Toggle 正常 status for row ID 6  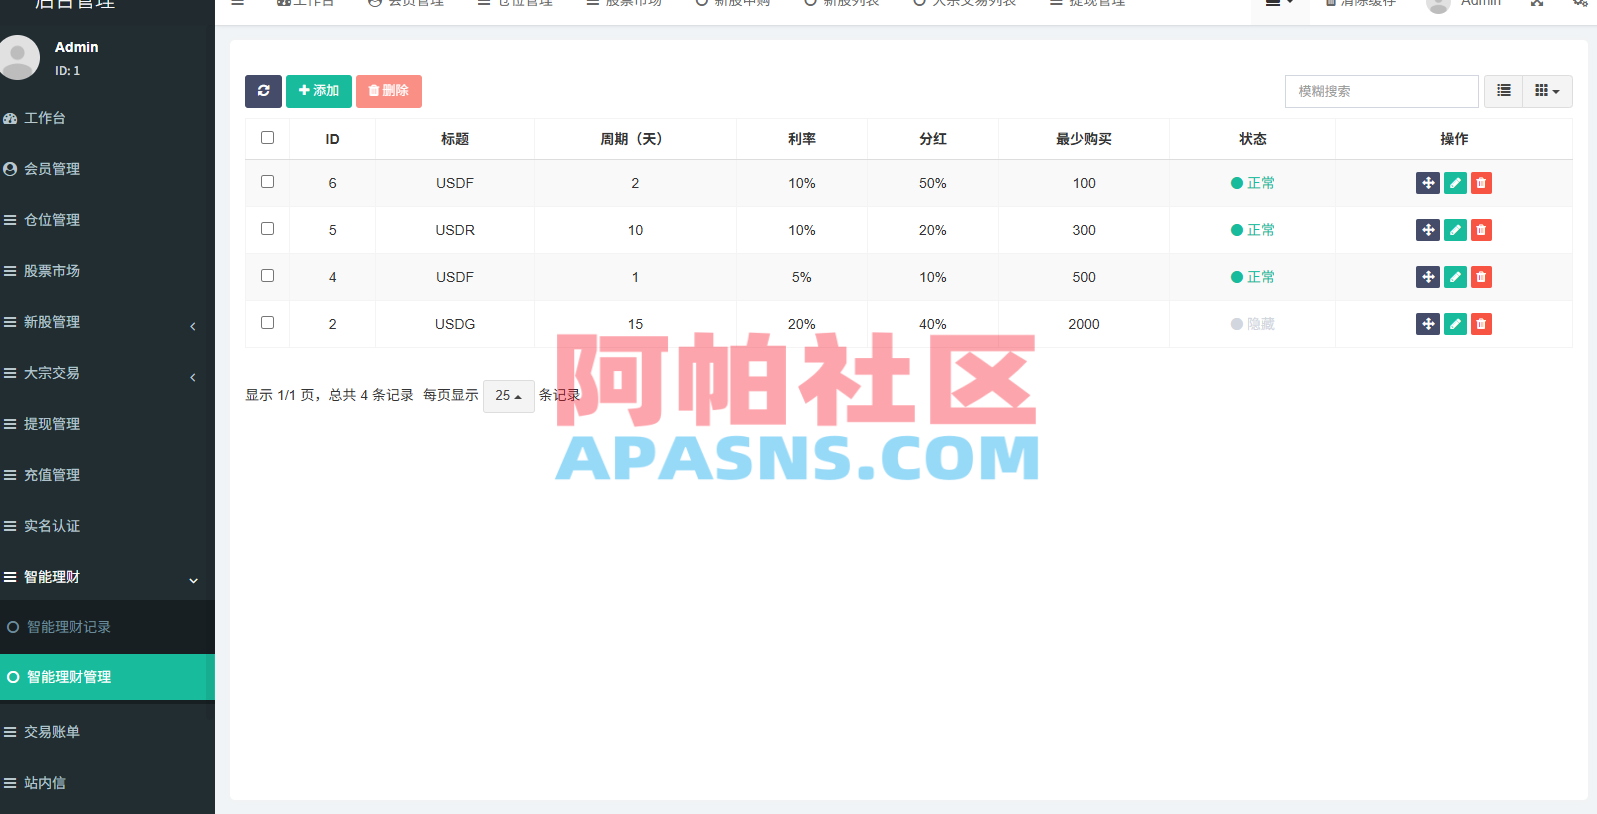[1253, 183]
